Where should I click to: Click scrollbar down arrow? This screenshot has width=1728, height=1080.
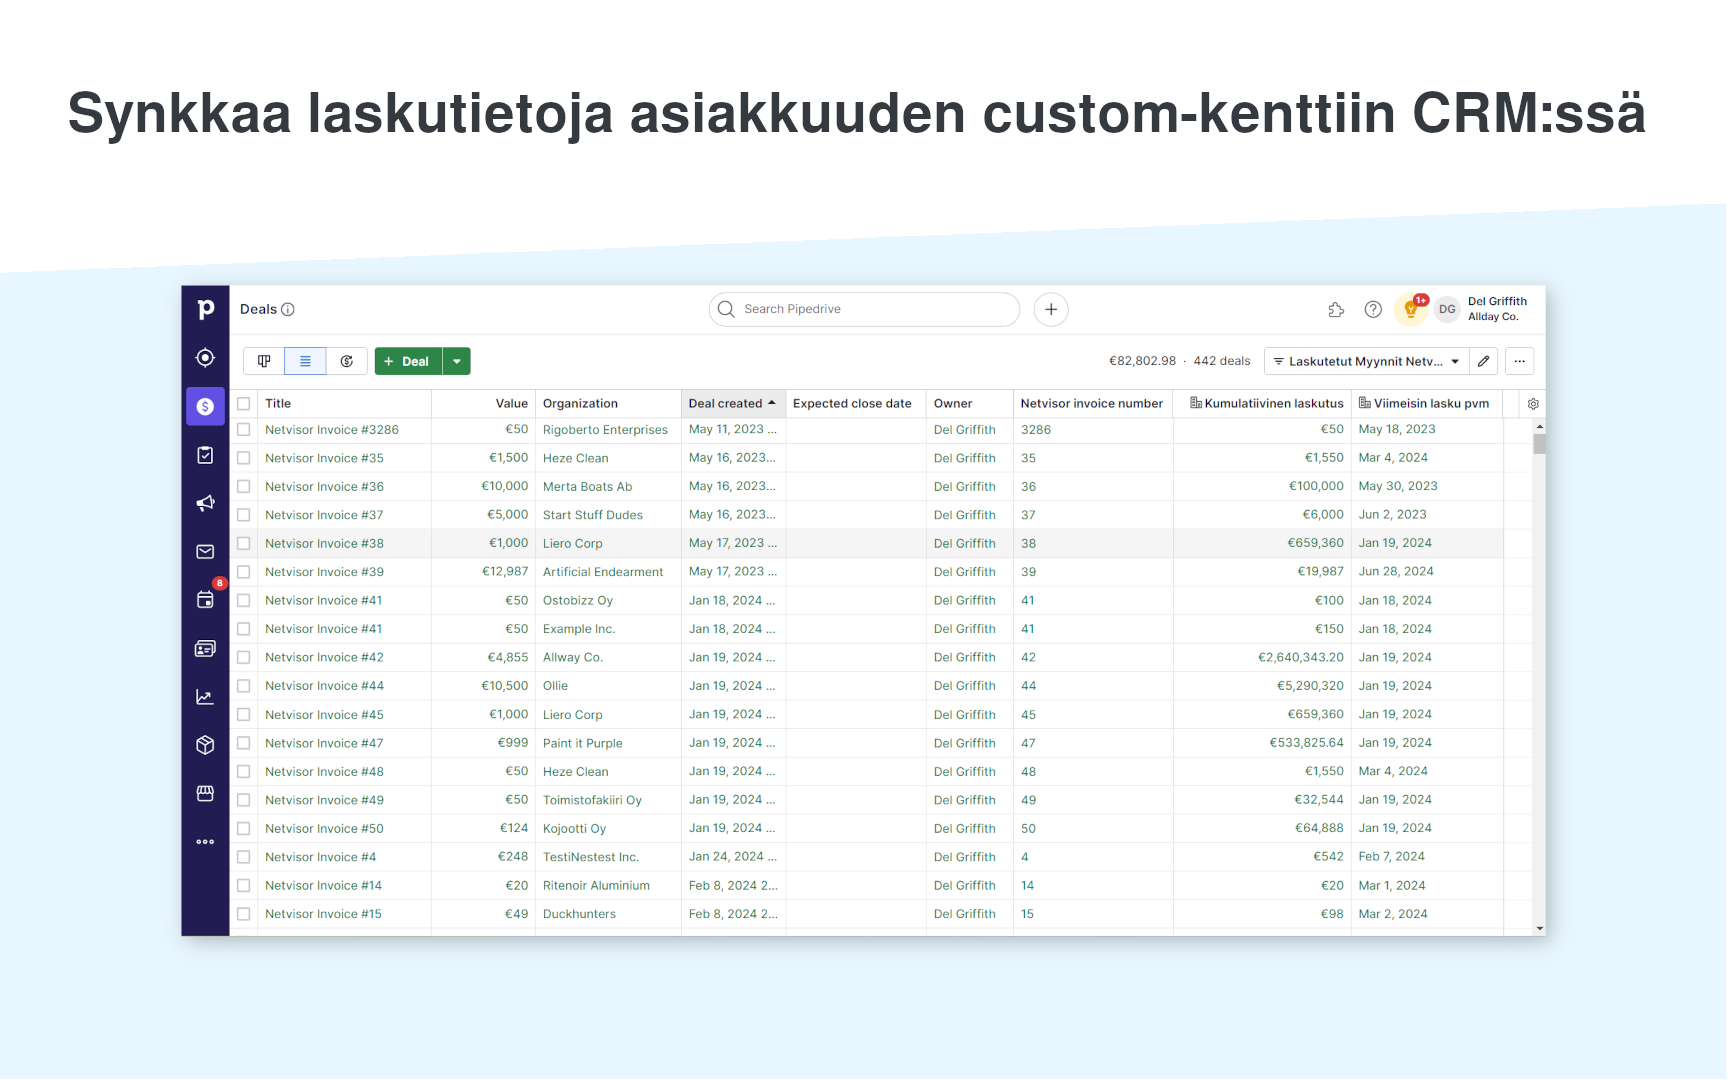pos(1539,929)
